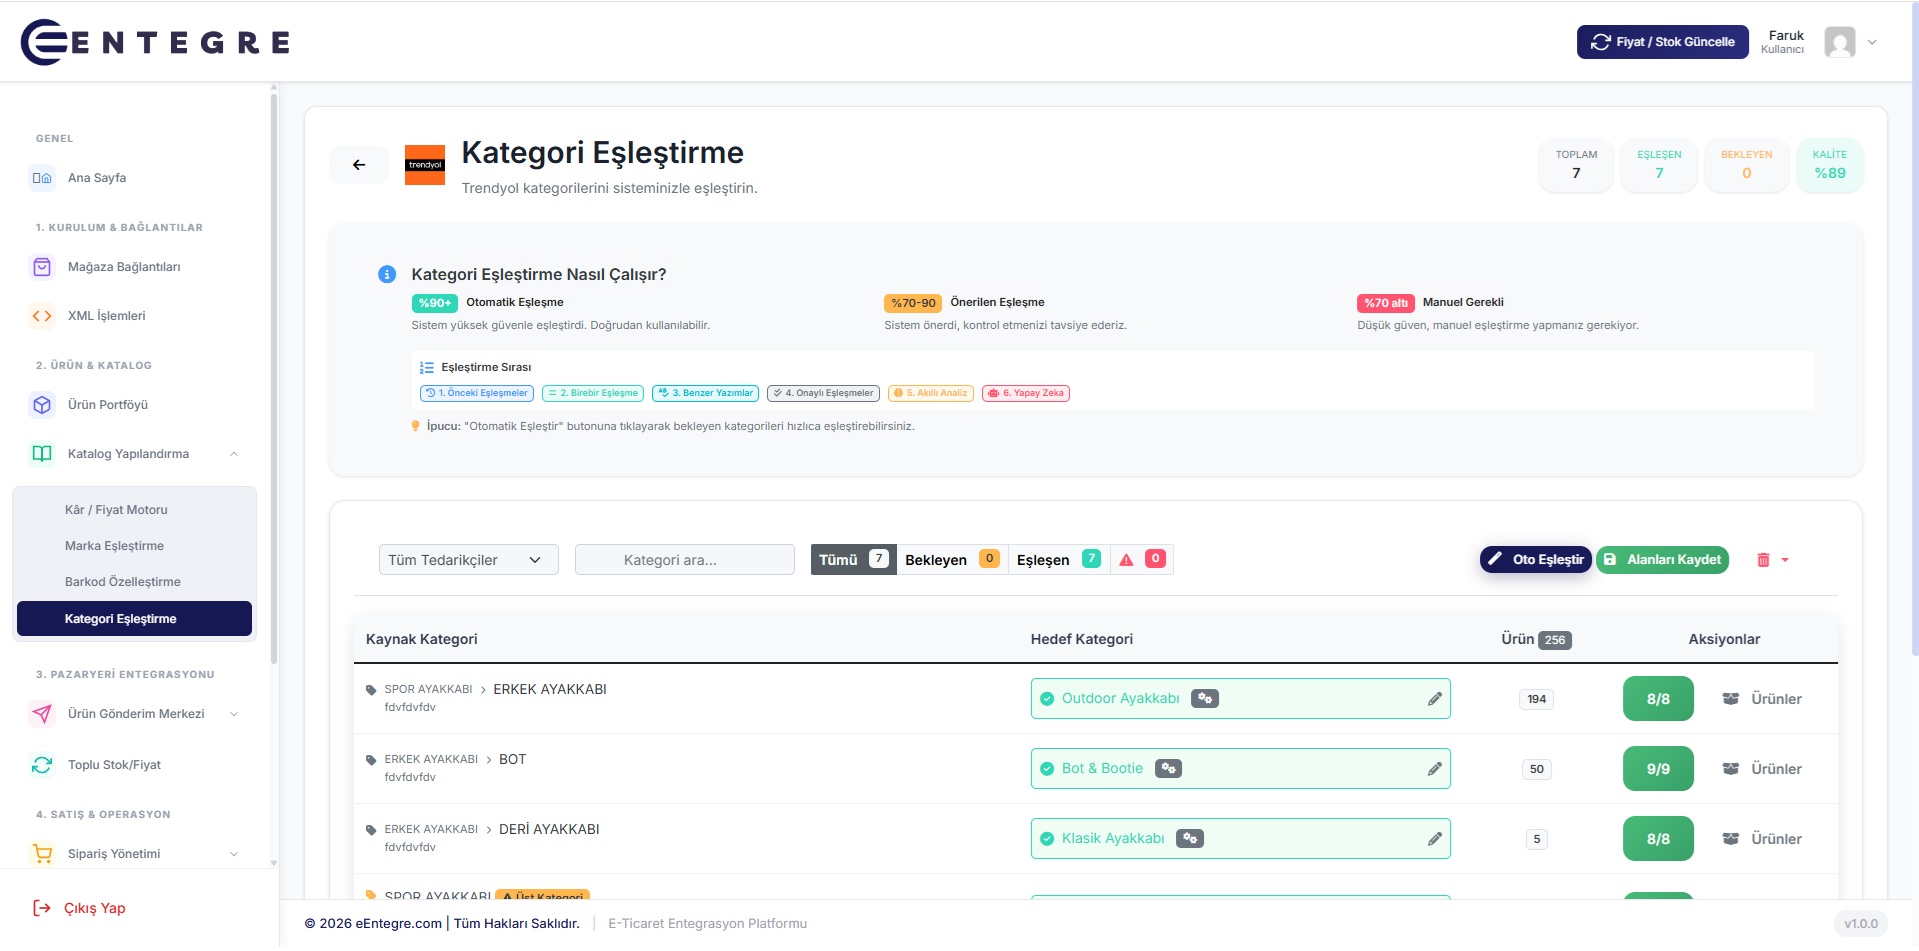Screen dimensions: 1919x951
Task: Click the Katalog Yapılandırma book icon
Action: [x=42, y=454]
